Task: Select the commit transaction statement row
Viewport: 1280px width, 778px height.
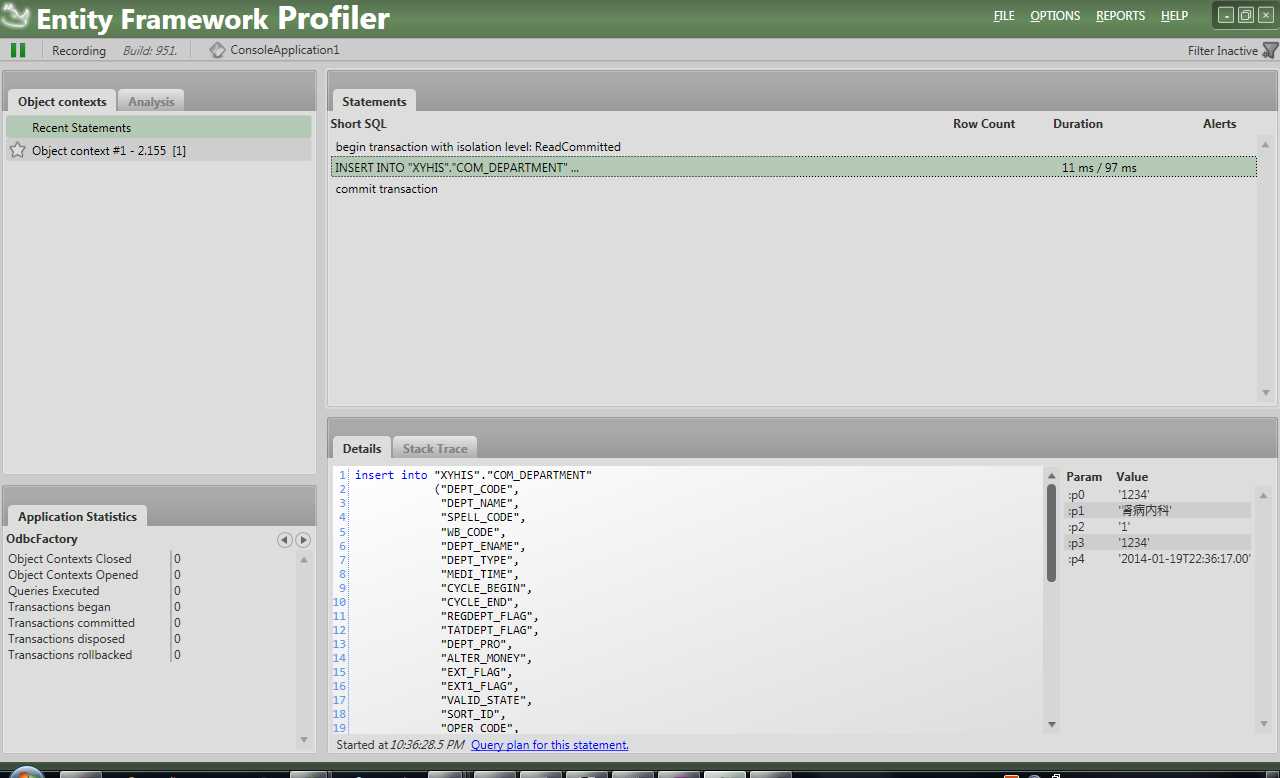Action: pyautogui.click(x=794, y=188)
